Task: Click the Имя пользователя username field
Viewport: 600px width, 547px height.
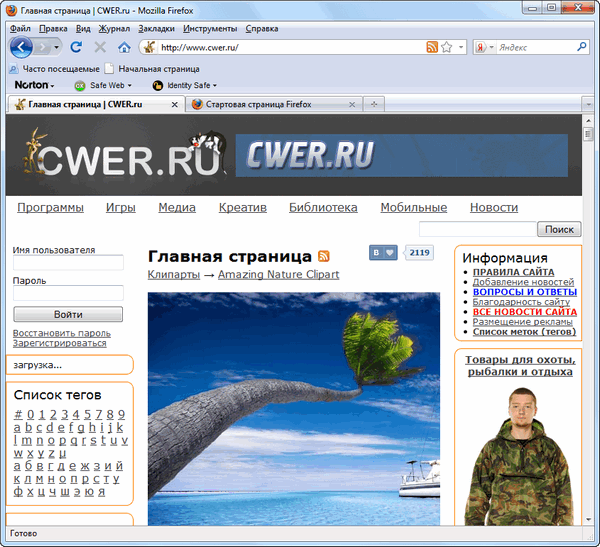Action: pyautogui.click(x=68, y=263)
